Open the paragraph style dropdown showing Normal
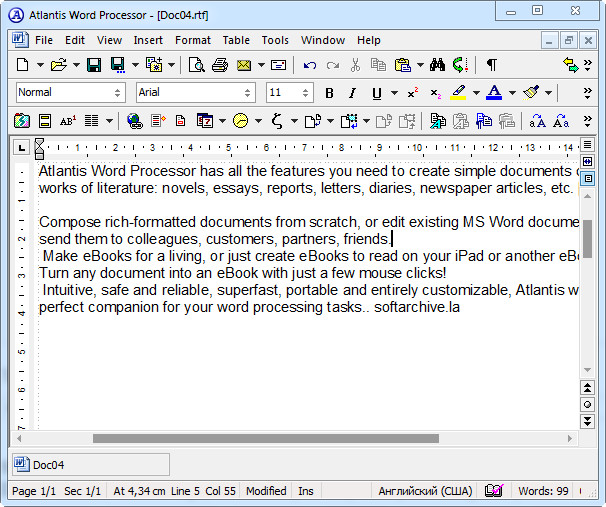 (118, 92)
